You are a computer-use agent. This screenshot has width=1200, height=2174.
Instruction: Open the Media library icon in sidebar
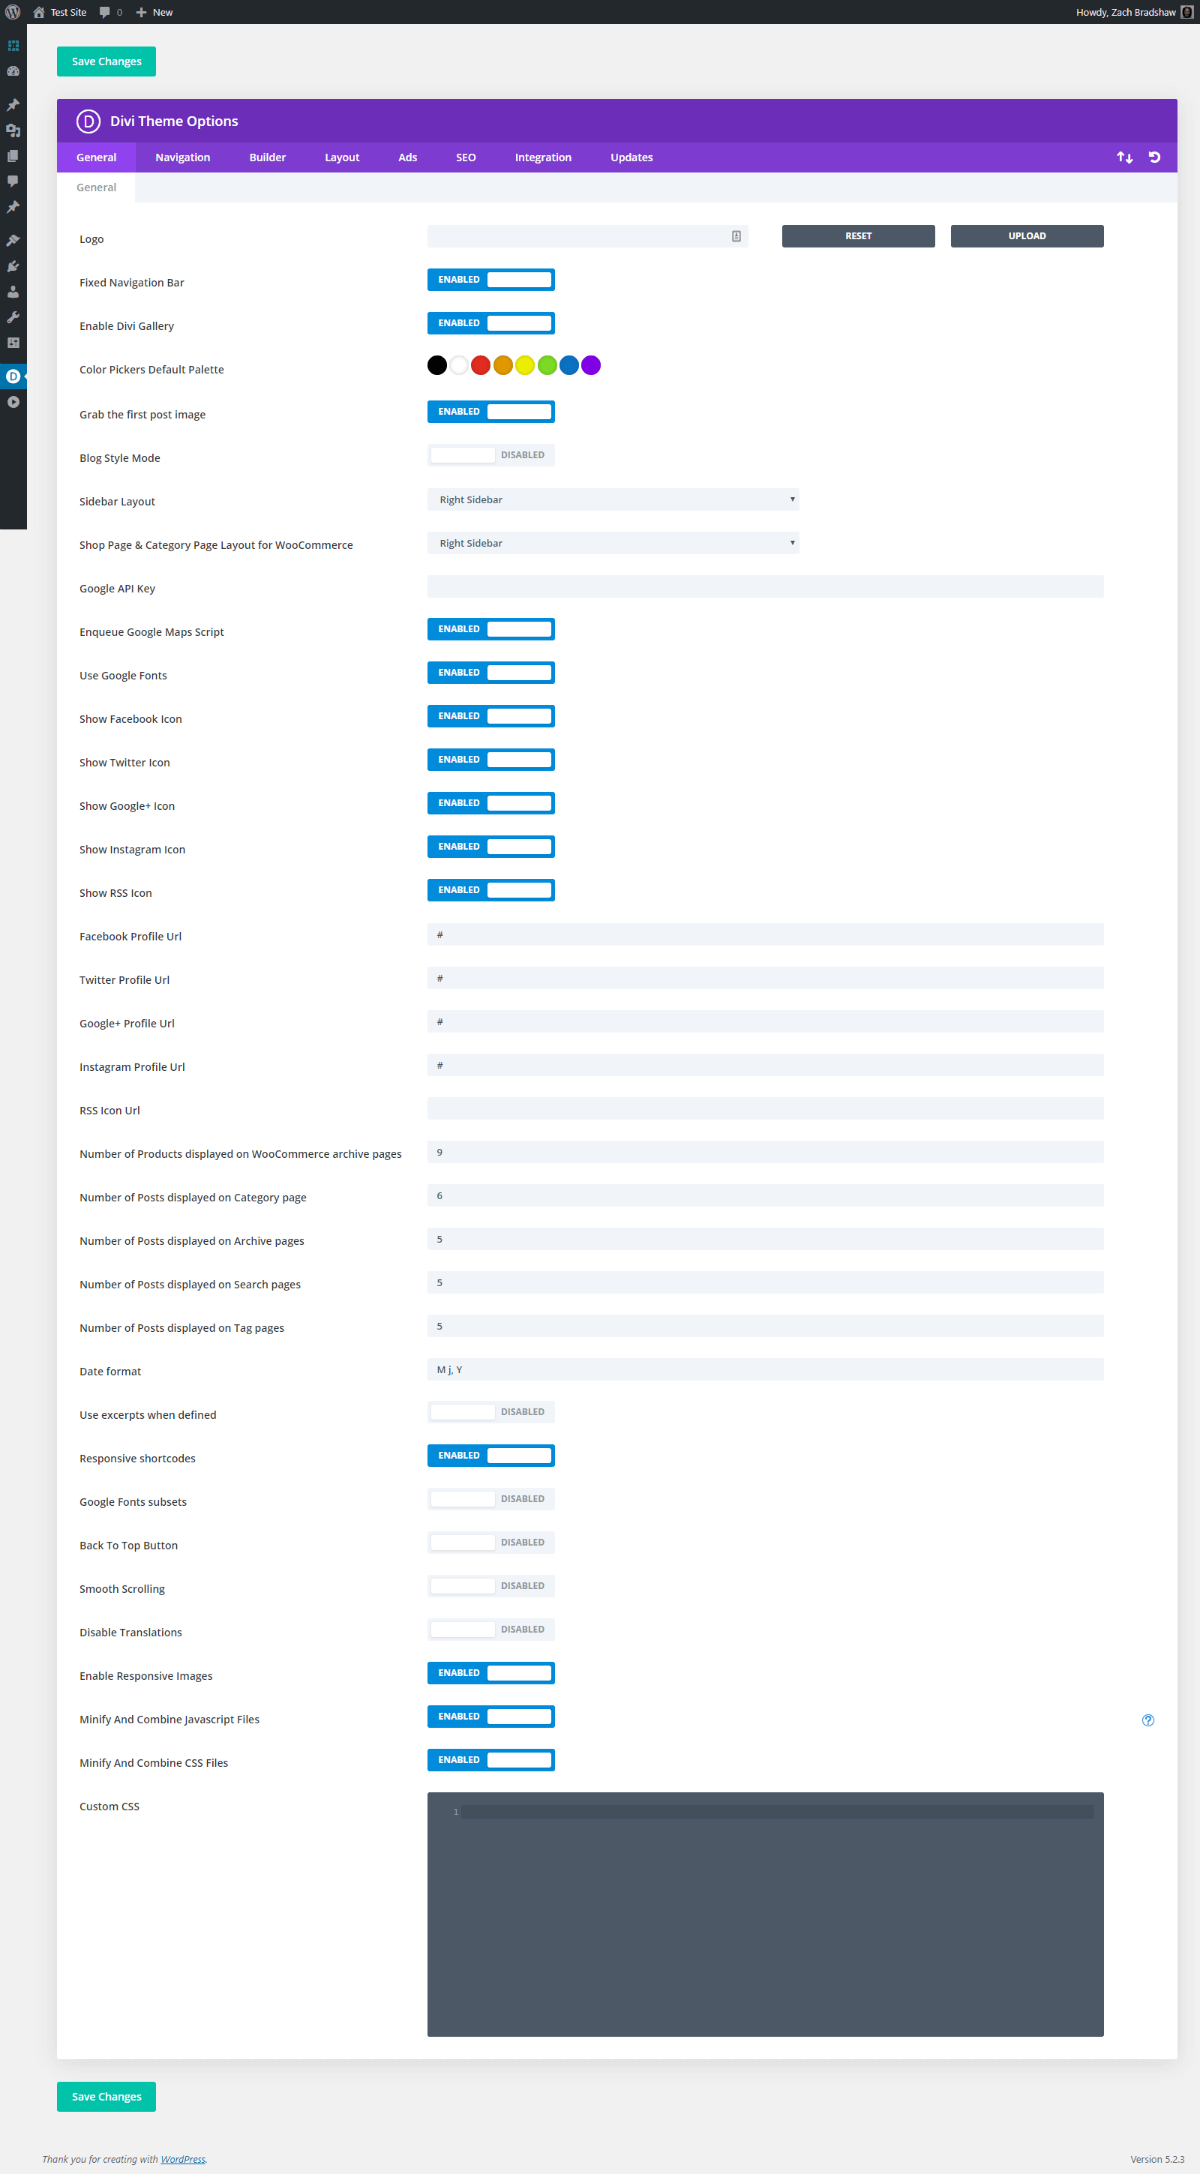coord(13,130)
